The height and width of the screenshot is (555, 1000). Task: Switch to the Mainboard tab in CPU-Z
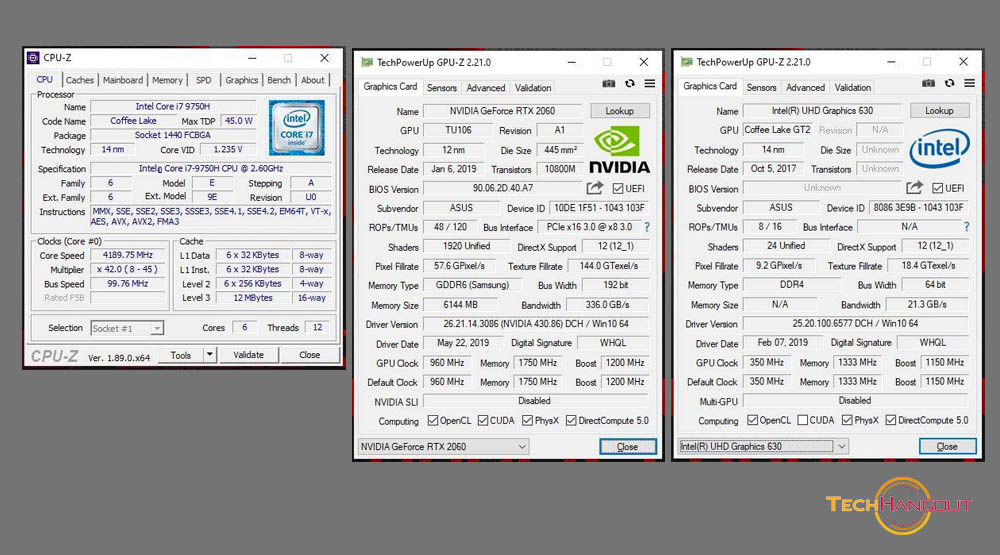(123, 80)
